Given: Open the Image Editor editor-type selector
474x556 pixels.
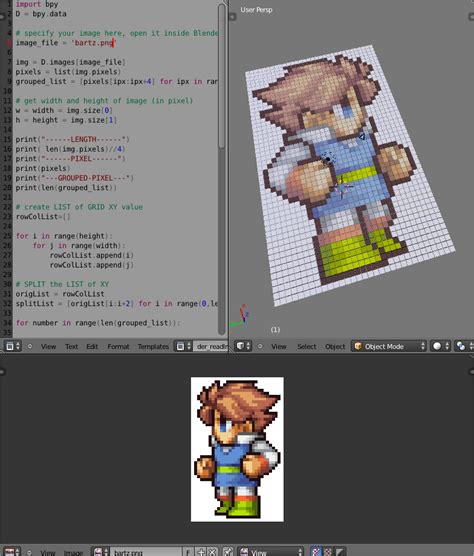Looking at the screenshot, I should coord(12,552).
